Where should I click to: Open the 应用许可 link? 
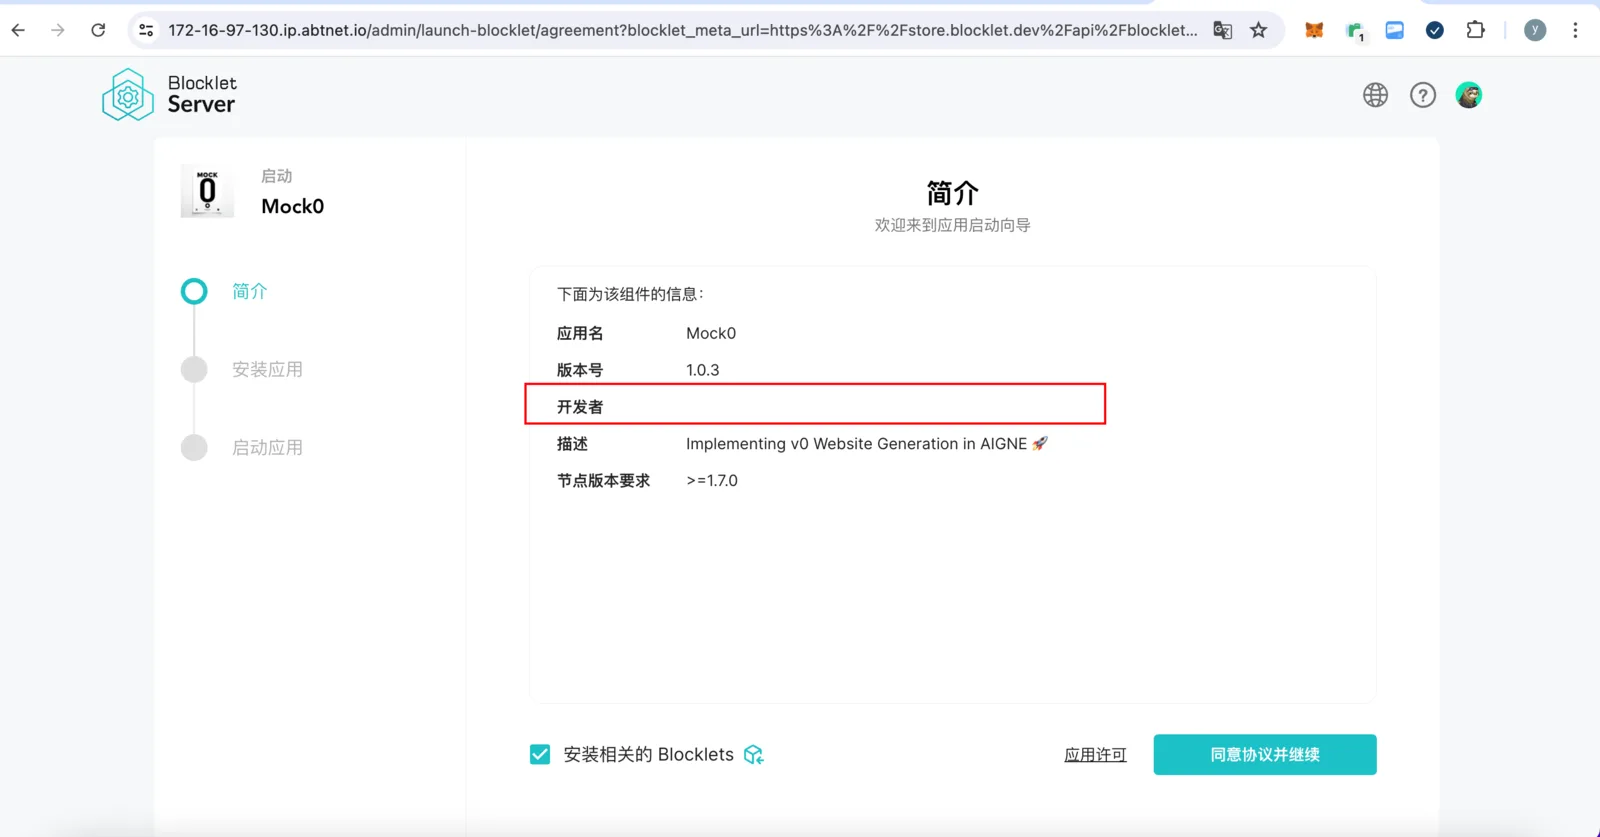1095,755
